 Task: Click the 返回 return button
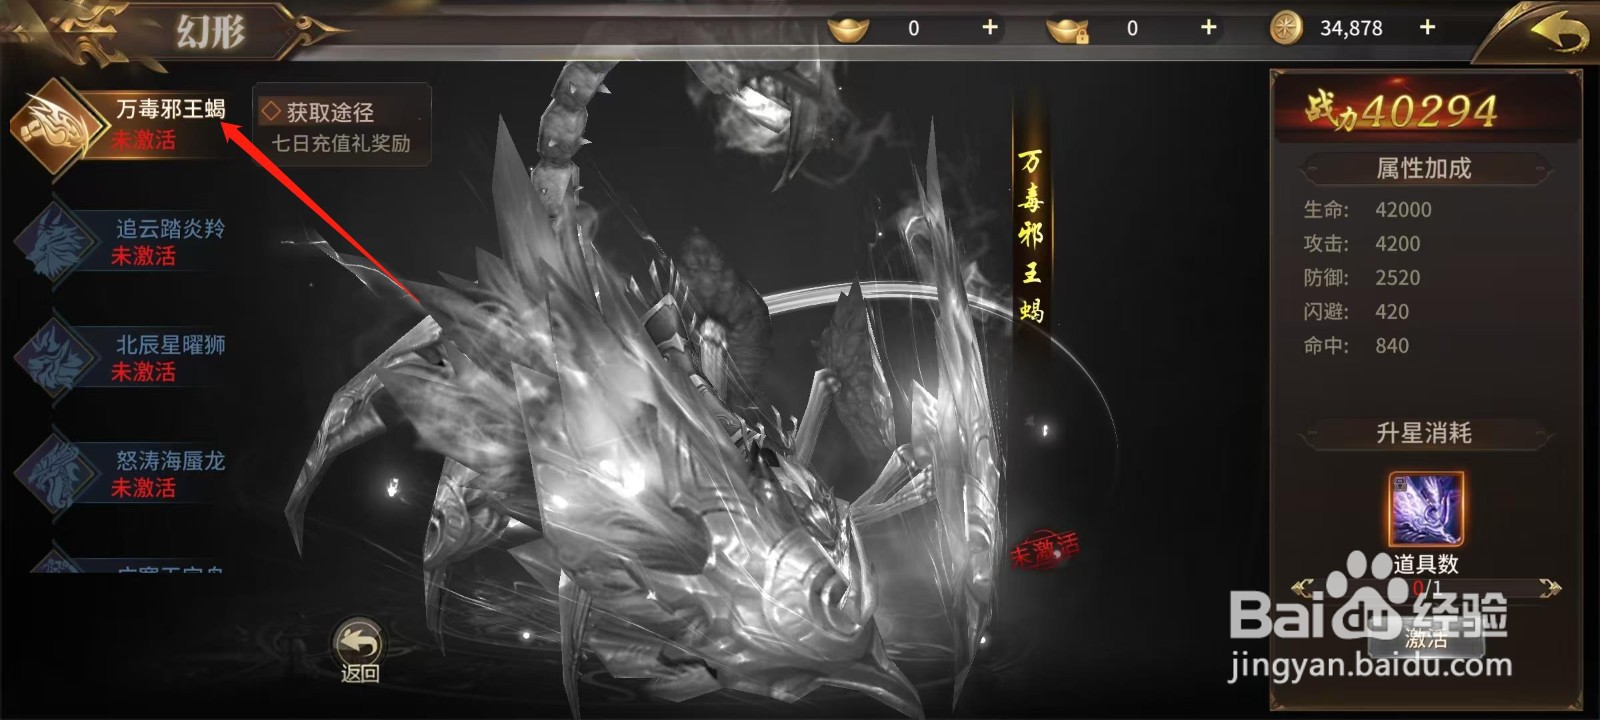tap(360, 652)
